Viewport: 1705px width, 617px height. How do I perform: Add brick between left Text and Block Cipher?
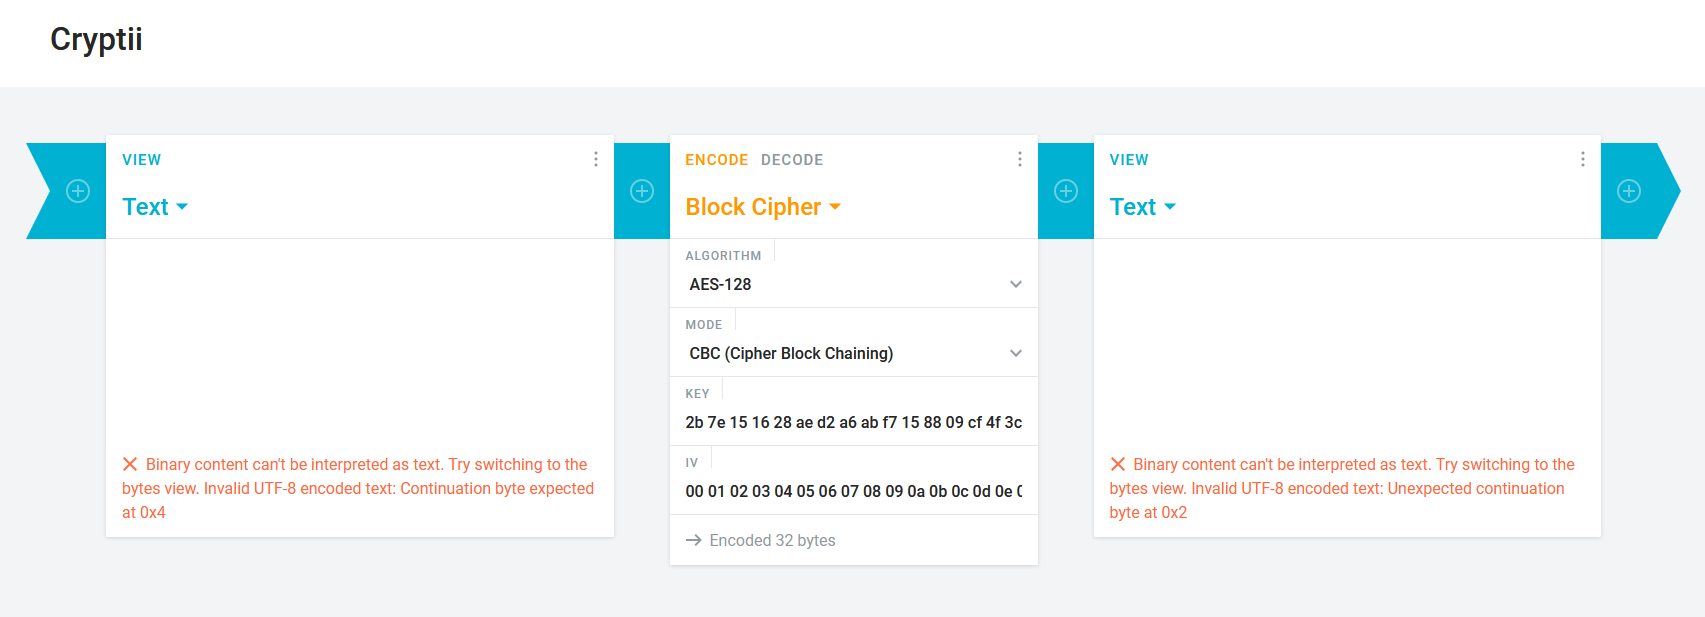(642, 191)
